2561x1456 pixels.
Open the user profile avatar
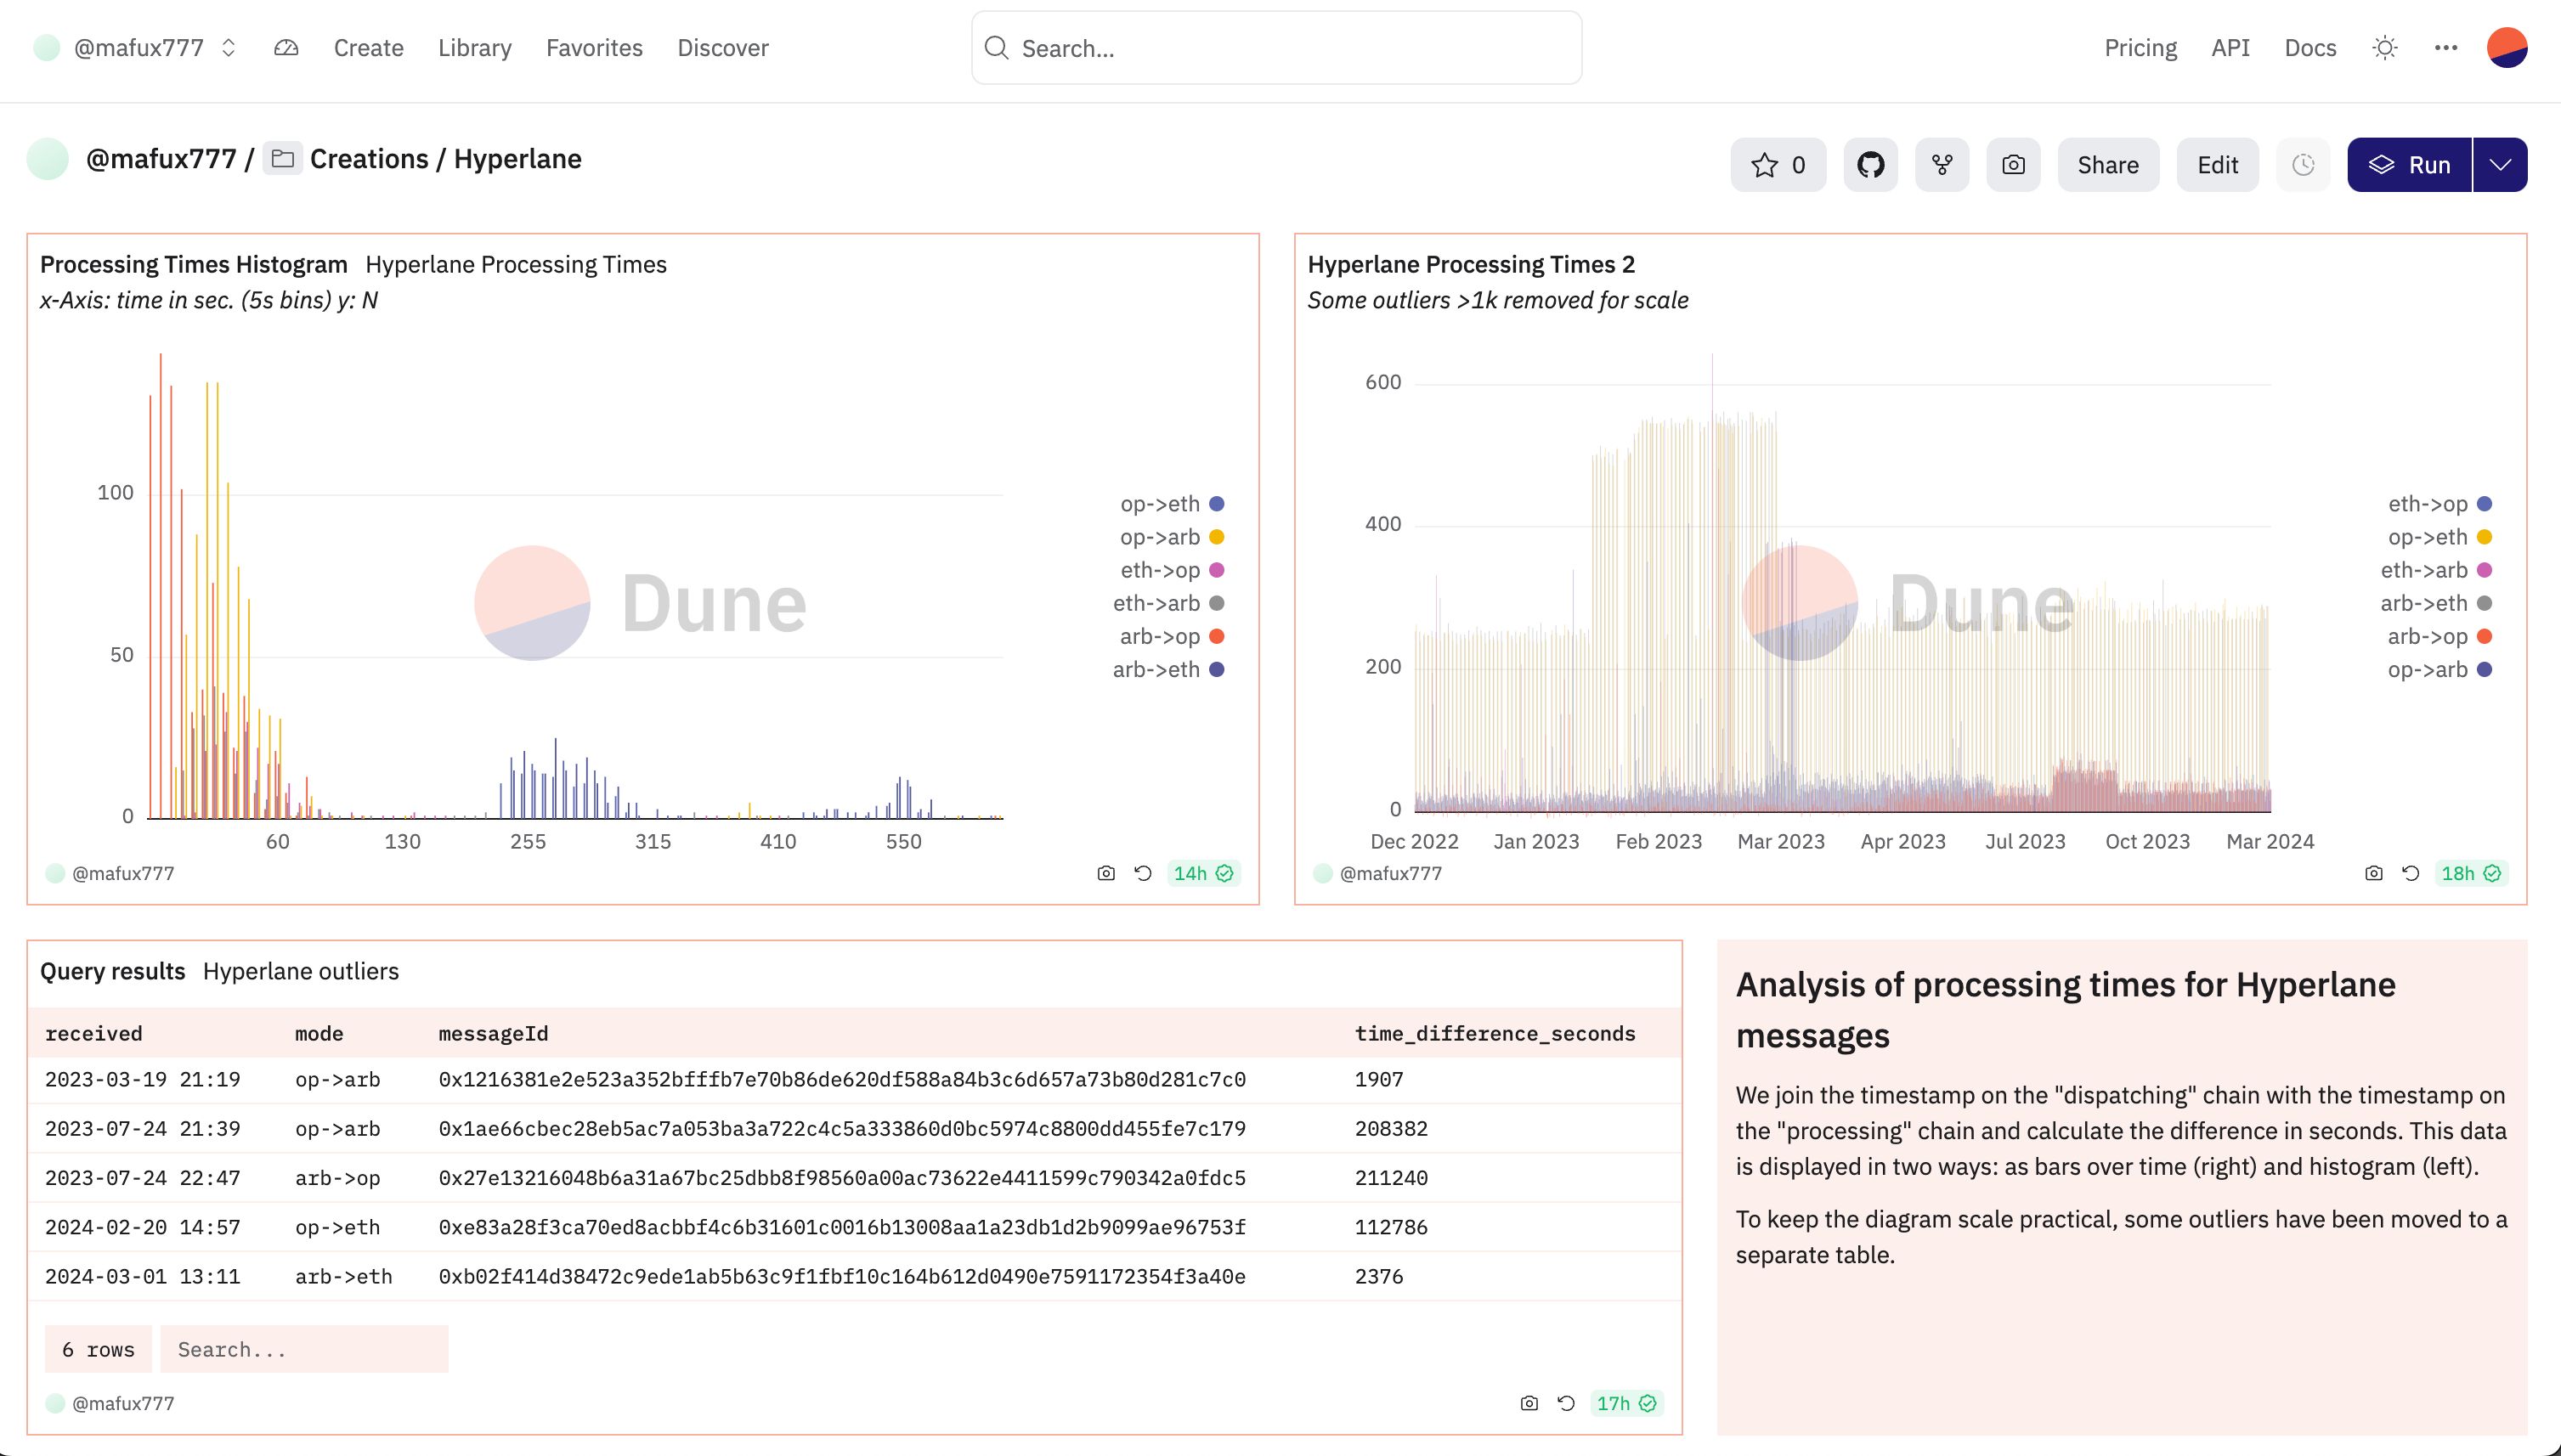[x=2507, y=48]
